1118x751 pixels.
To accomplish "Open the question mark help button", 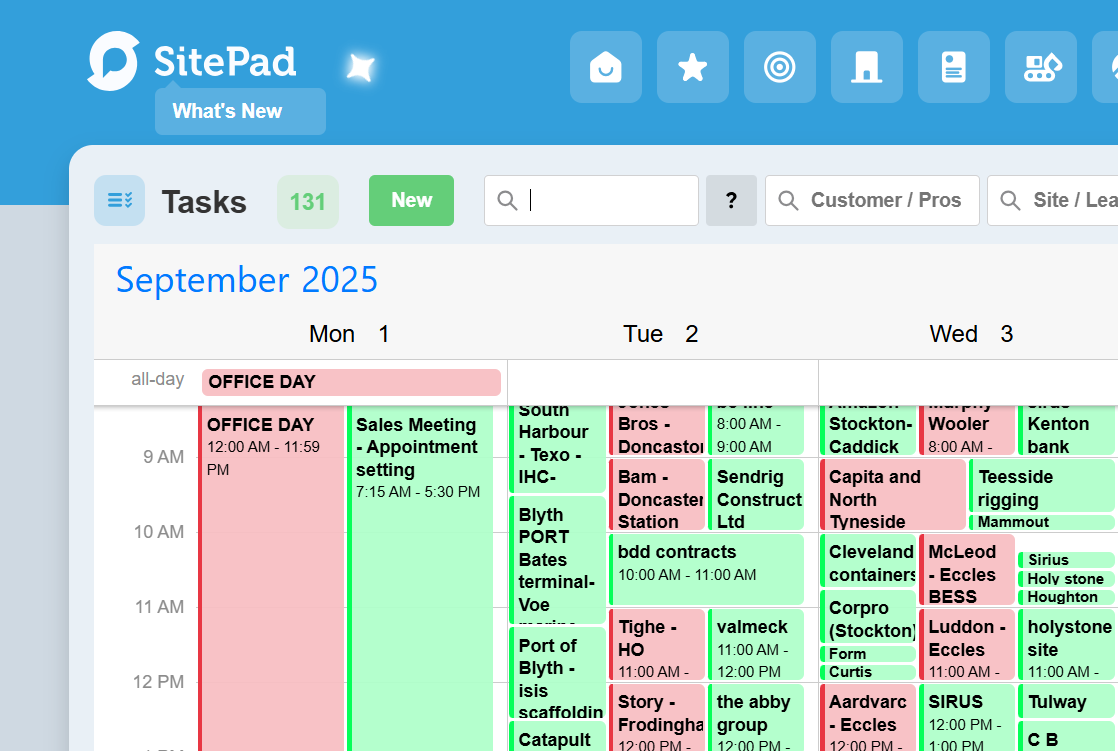I will click(x=732, y=200).
